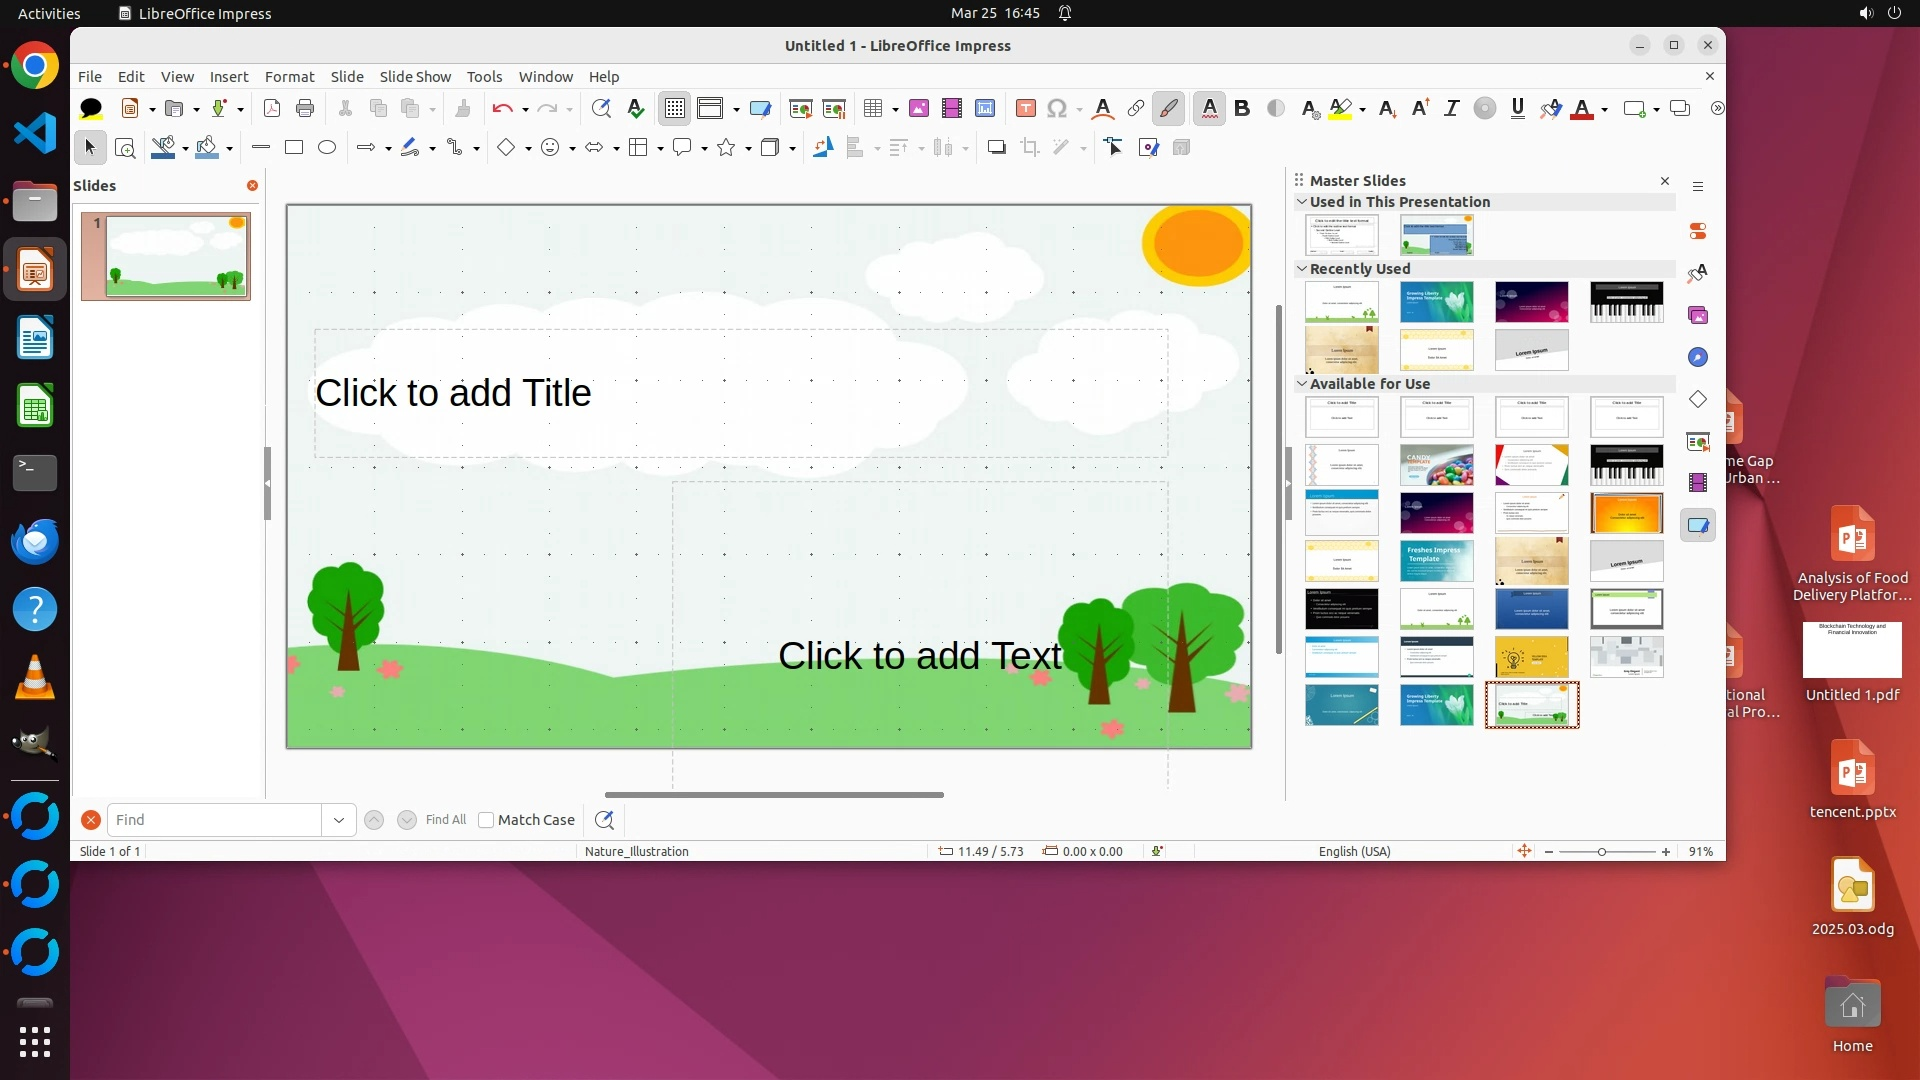Screen dimensions: 1920x1080
Task: Open sidebar Properties deck icon
Action: pos(1698,231)
